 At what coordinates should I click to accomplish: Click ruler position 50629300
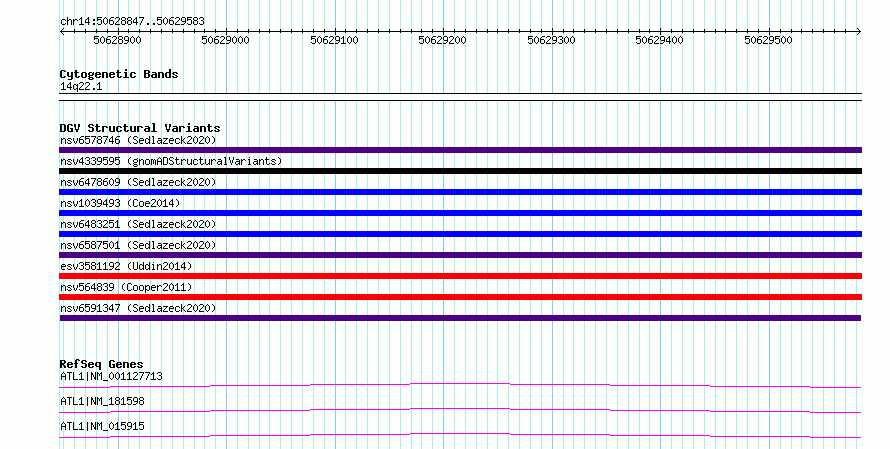551,40
